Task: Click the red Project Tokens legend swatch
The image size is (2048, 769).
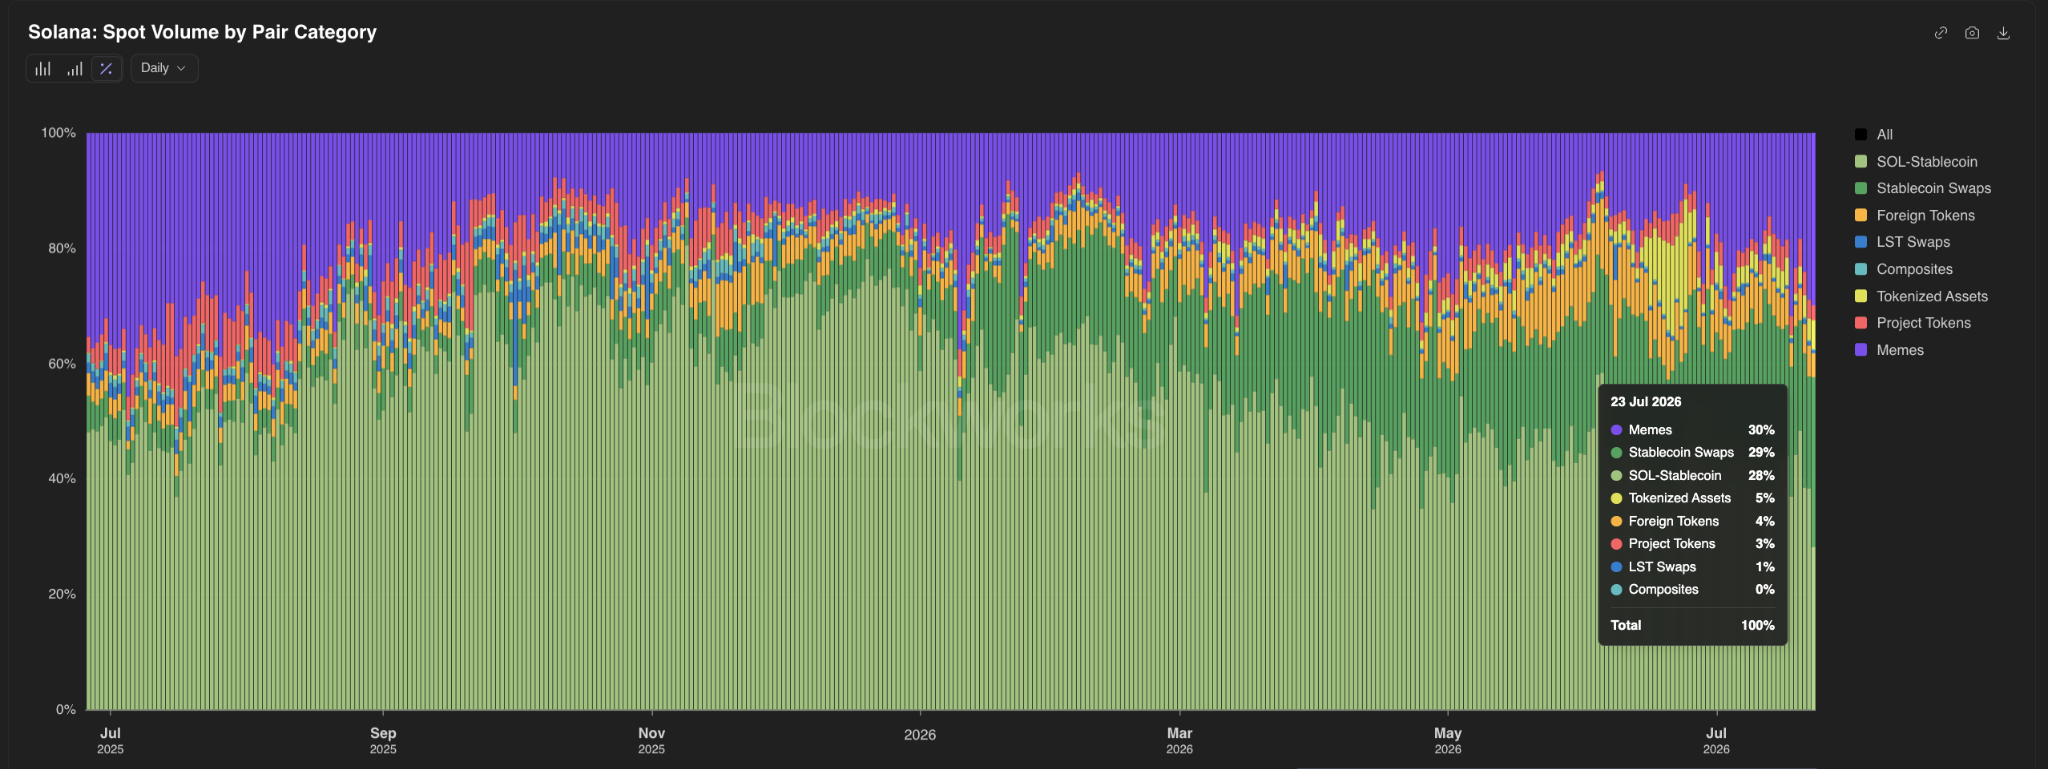Action: point(1861,323)
